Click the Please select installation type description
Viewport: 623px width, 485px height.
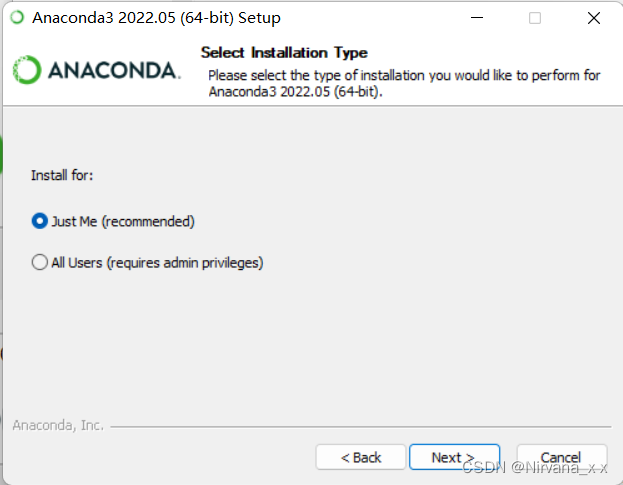coord(404,83)
